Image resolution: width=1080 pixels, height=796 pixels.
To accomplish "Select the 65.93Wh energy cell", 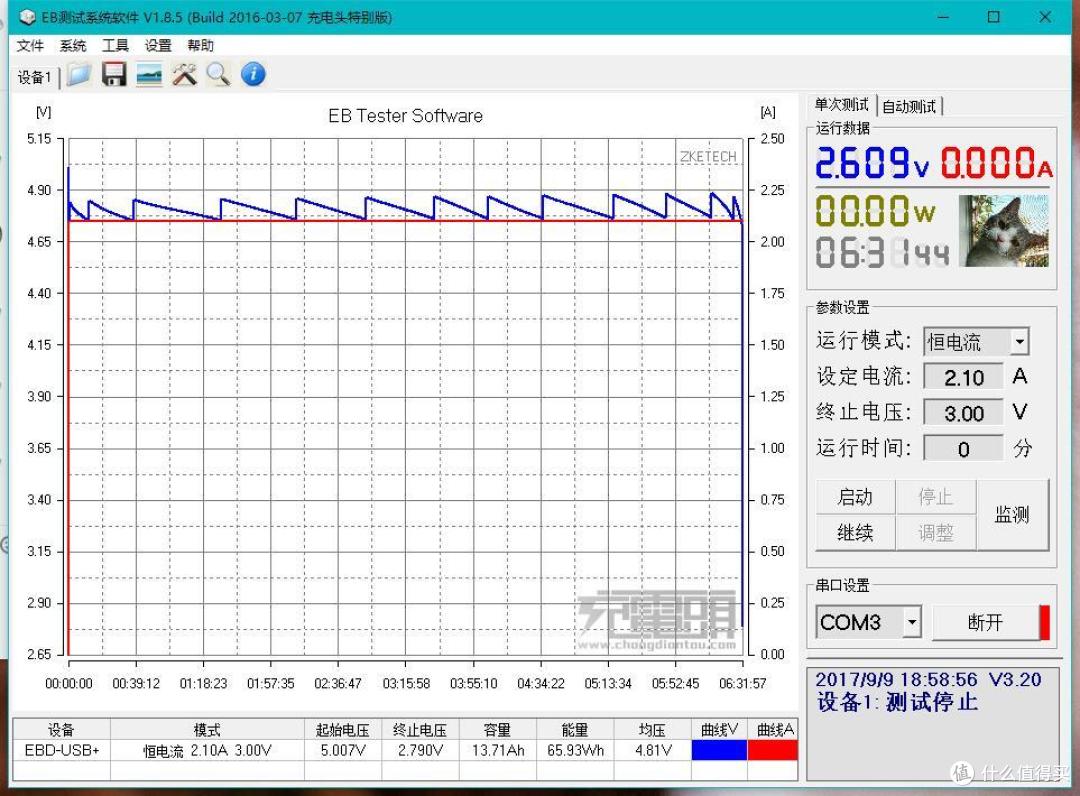I will coord(575,751).
